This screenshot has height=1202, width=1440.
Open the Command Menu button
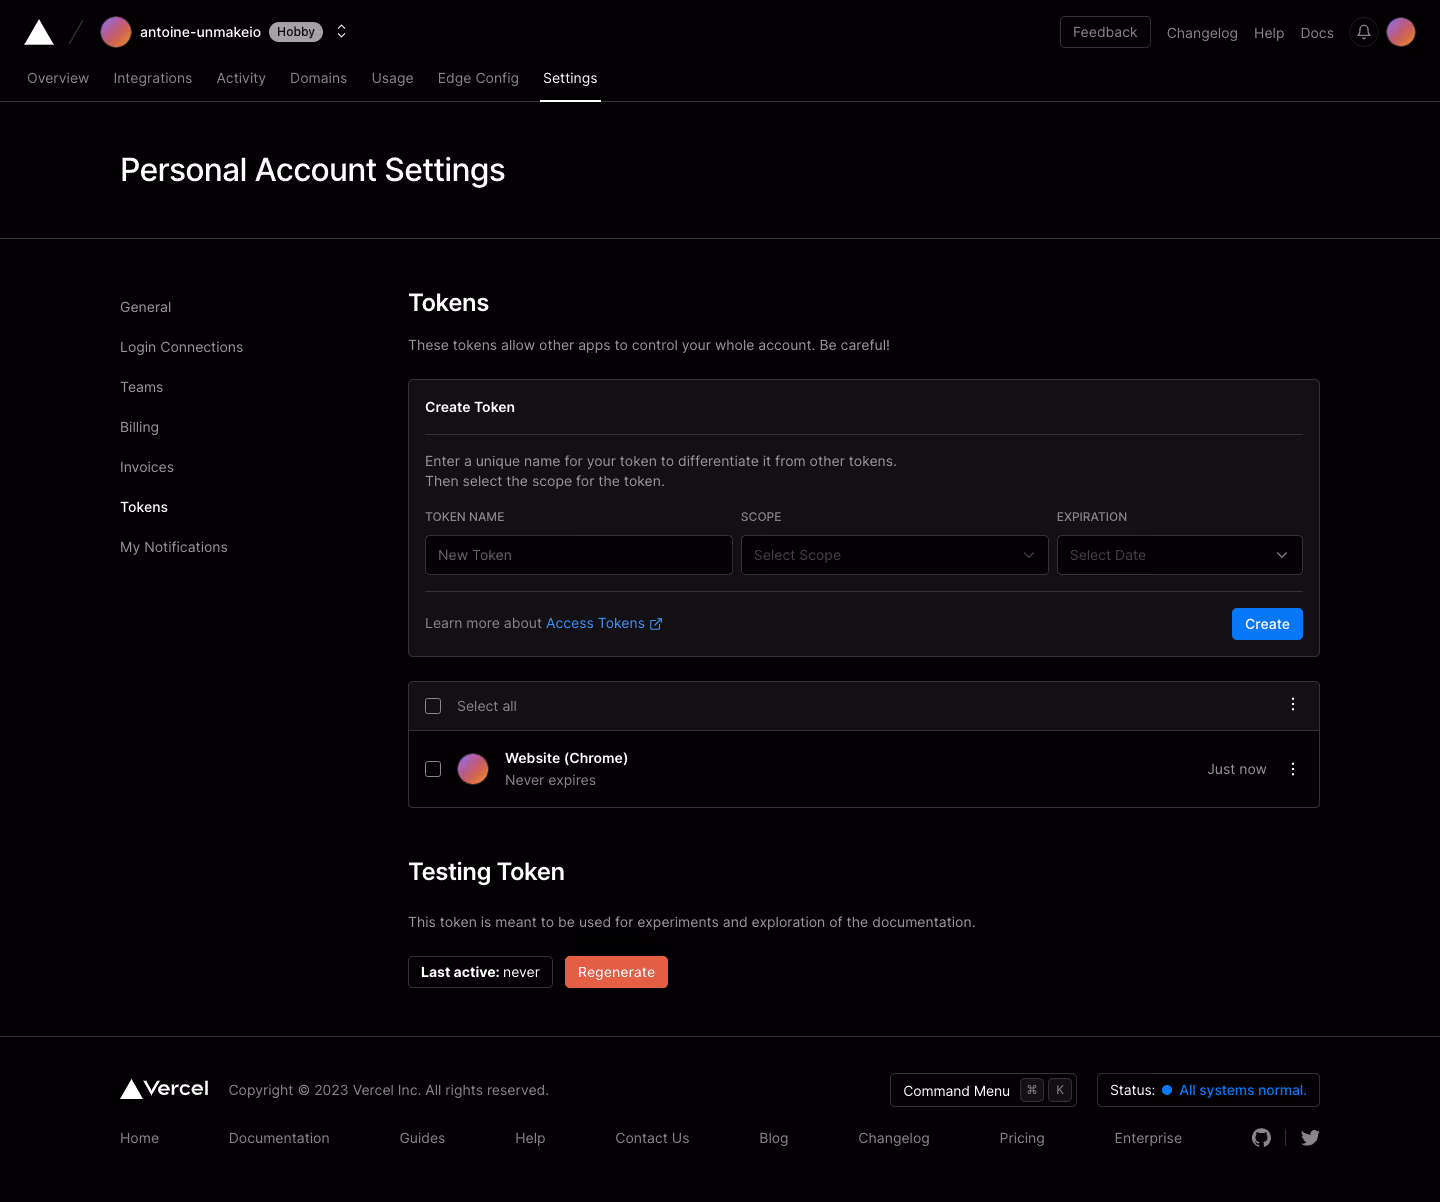983,1090
